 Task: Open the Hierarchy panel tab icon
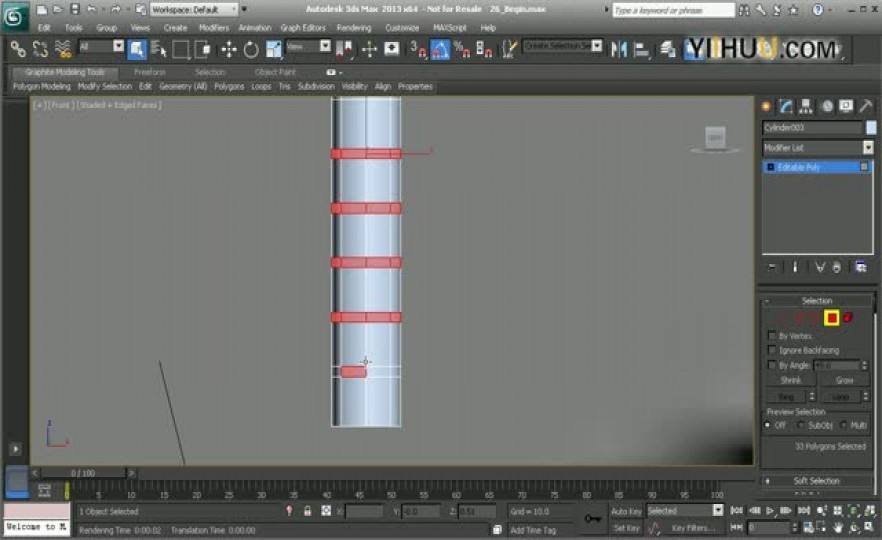[x=806, y=106]
